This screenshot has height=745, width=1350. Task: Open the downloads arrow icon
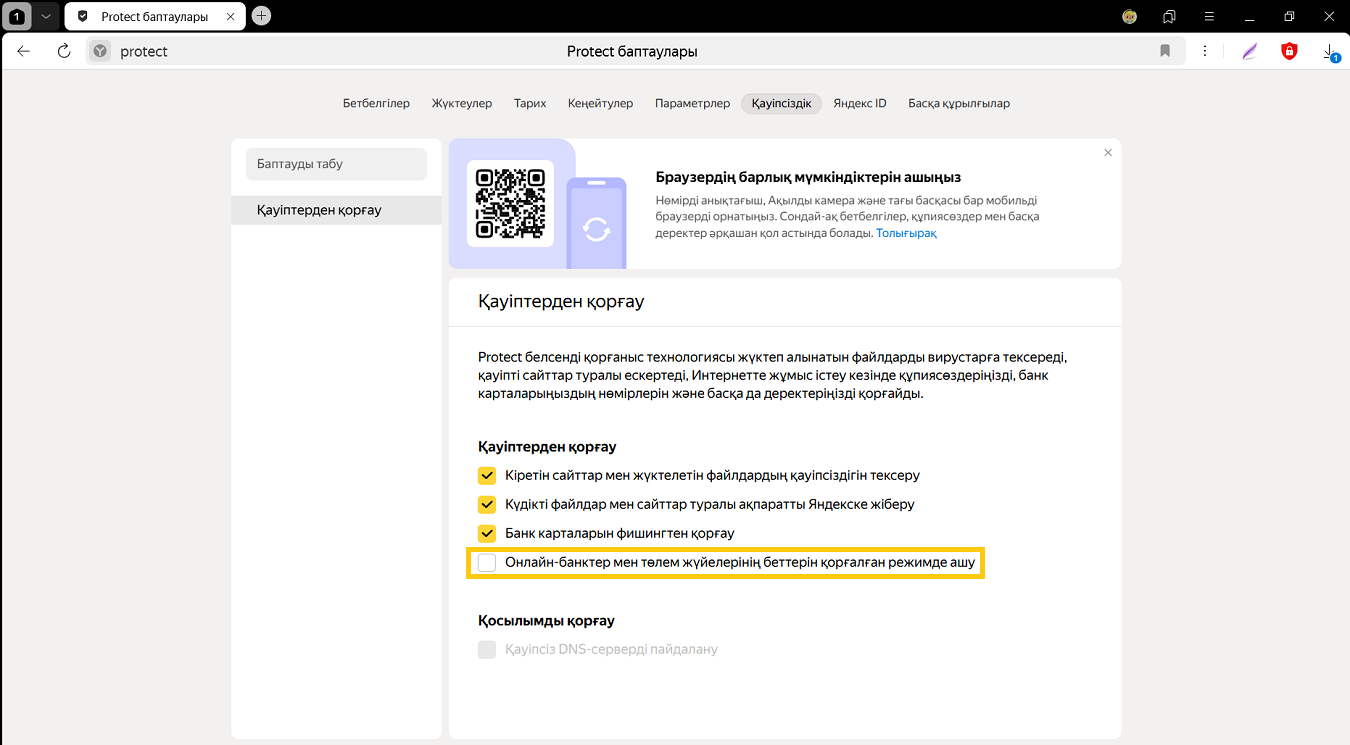point(1329,51)
